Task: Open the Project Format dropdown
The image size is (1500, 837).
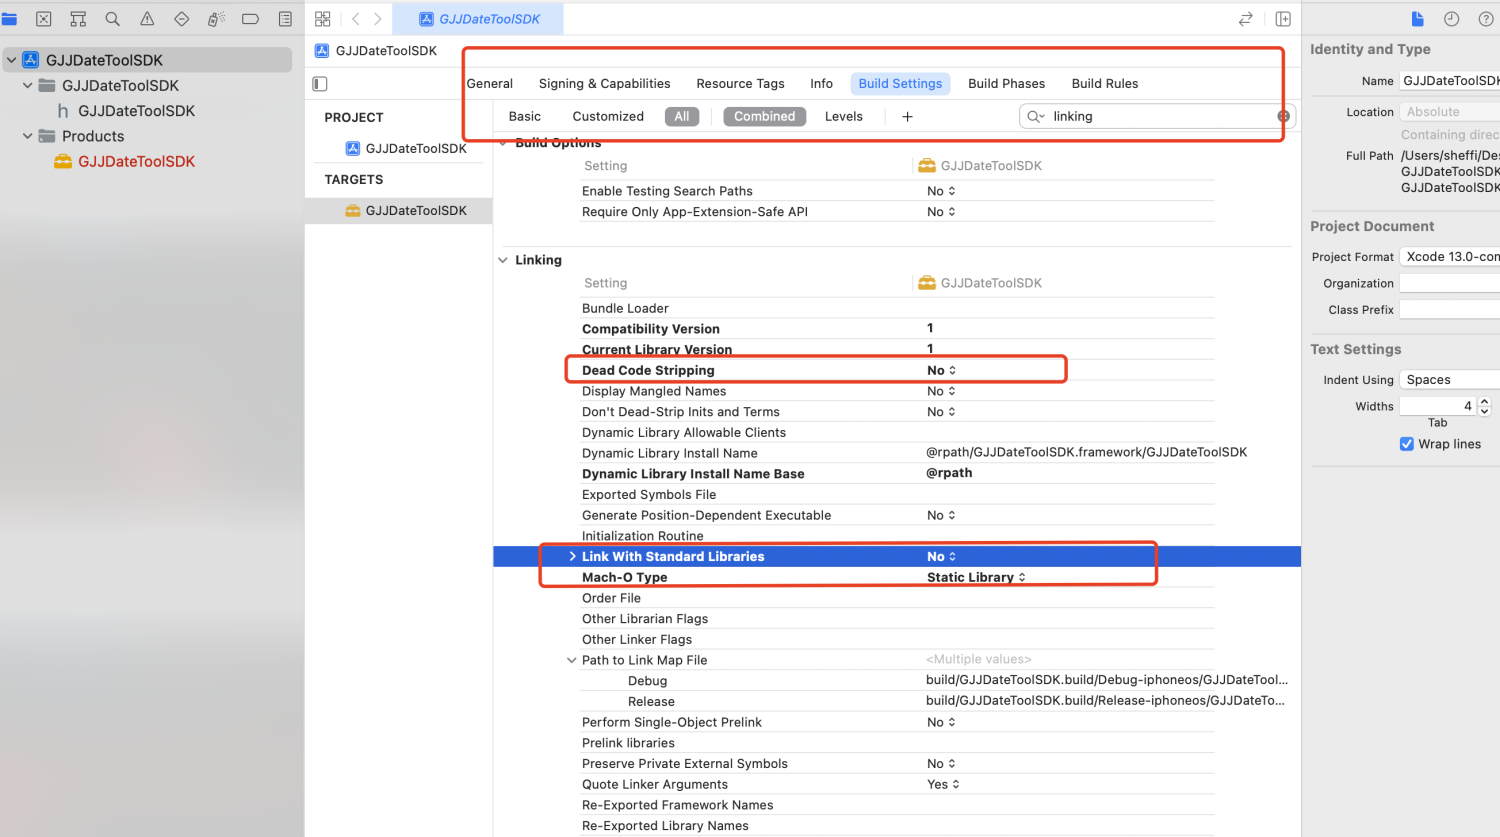Action: [1449, 257]
